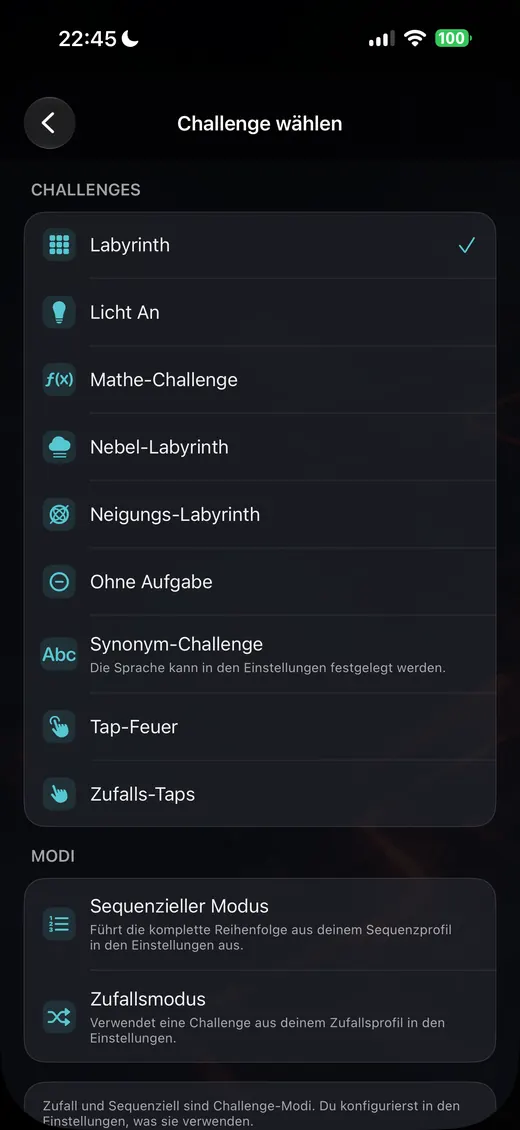Select Zufalls-Taps challenge row
This screenshot has height=1130, width=520.
click(x=260, y=794)
